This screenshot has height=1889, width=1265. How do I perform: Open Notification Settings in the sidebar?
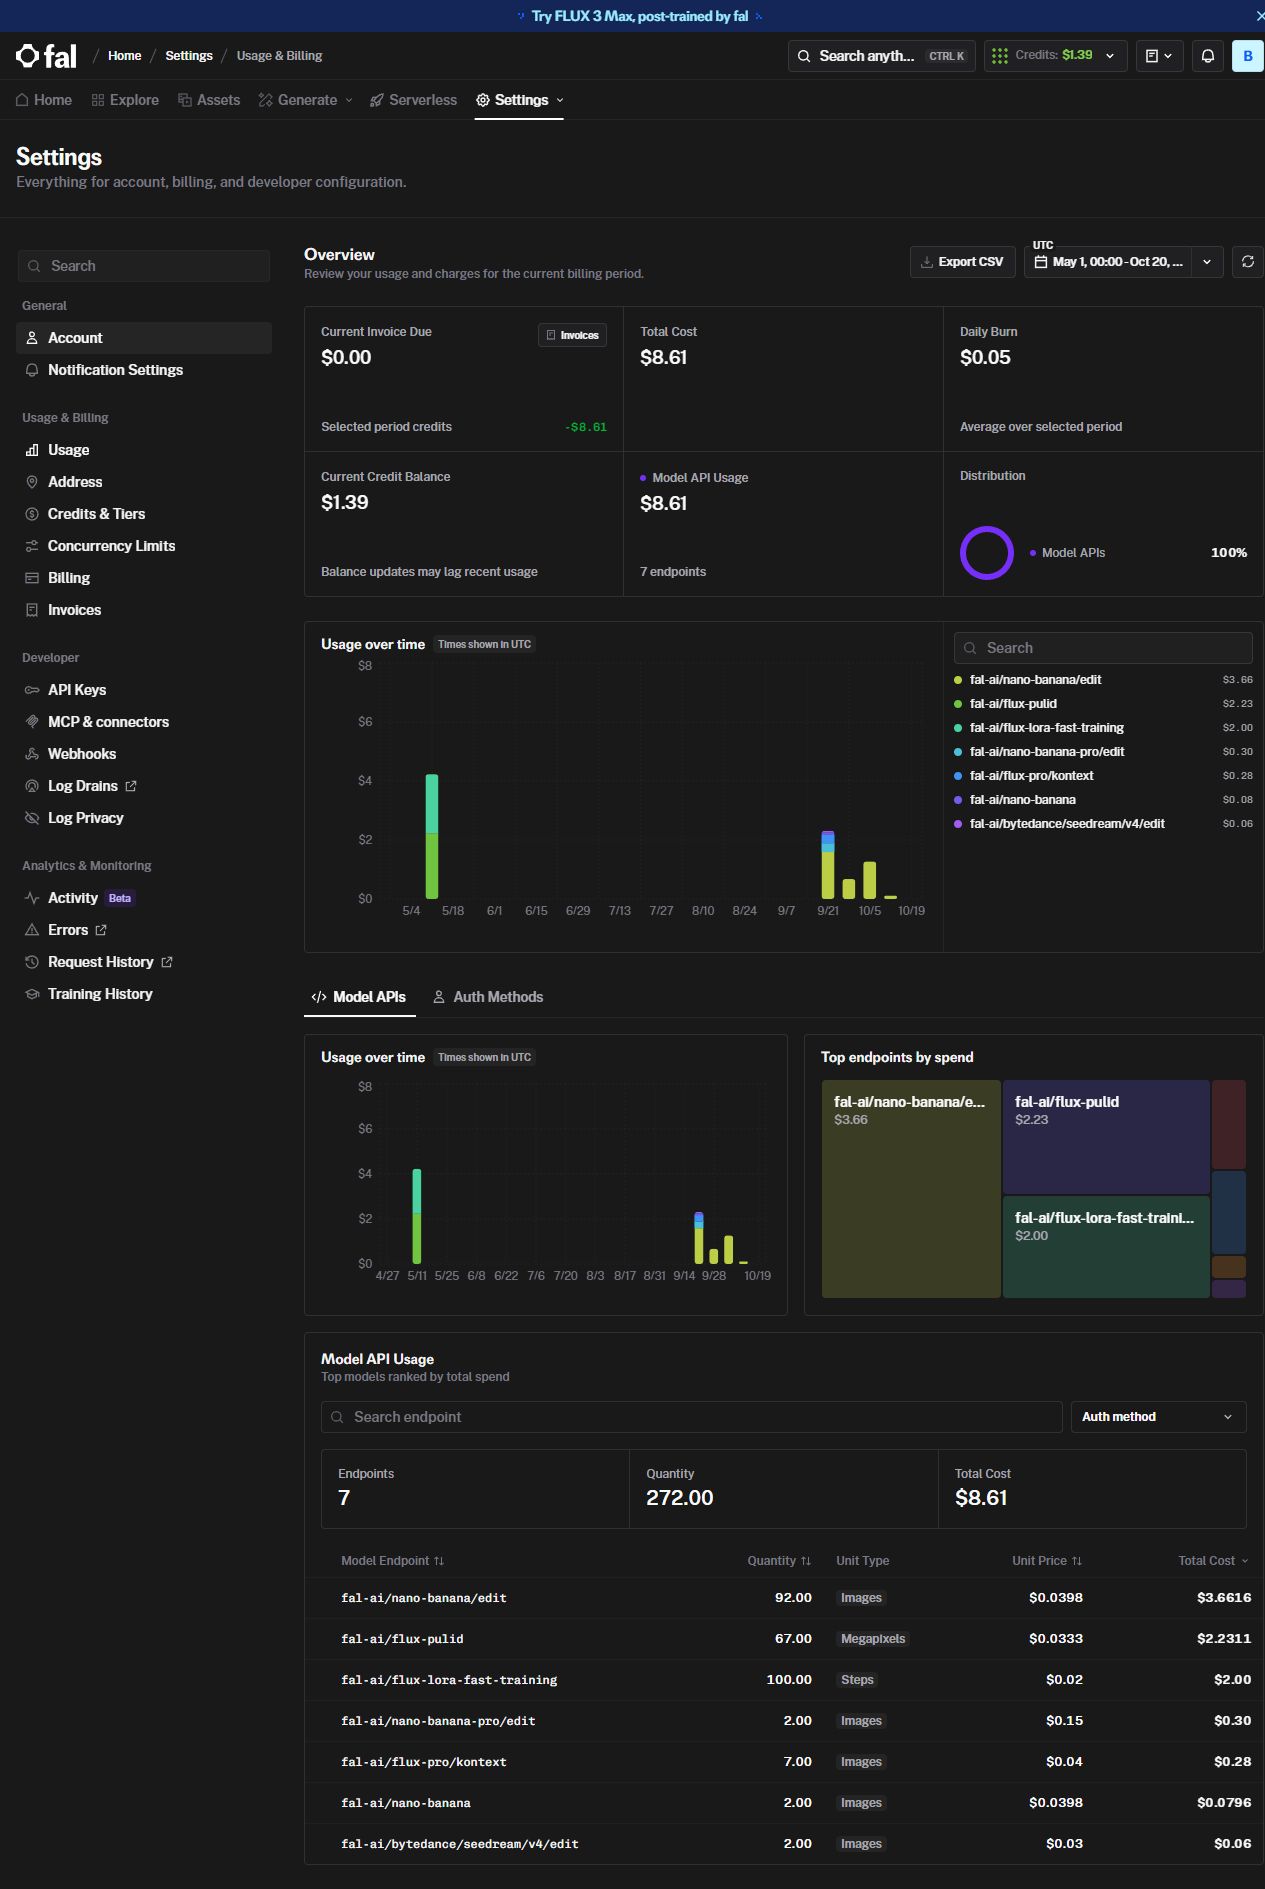point(144,370)
